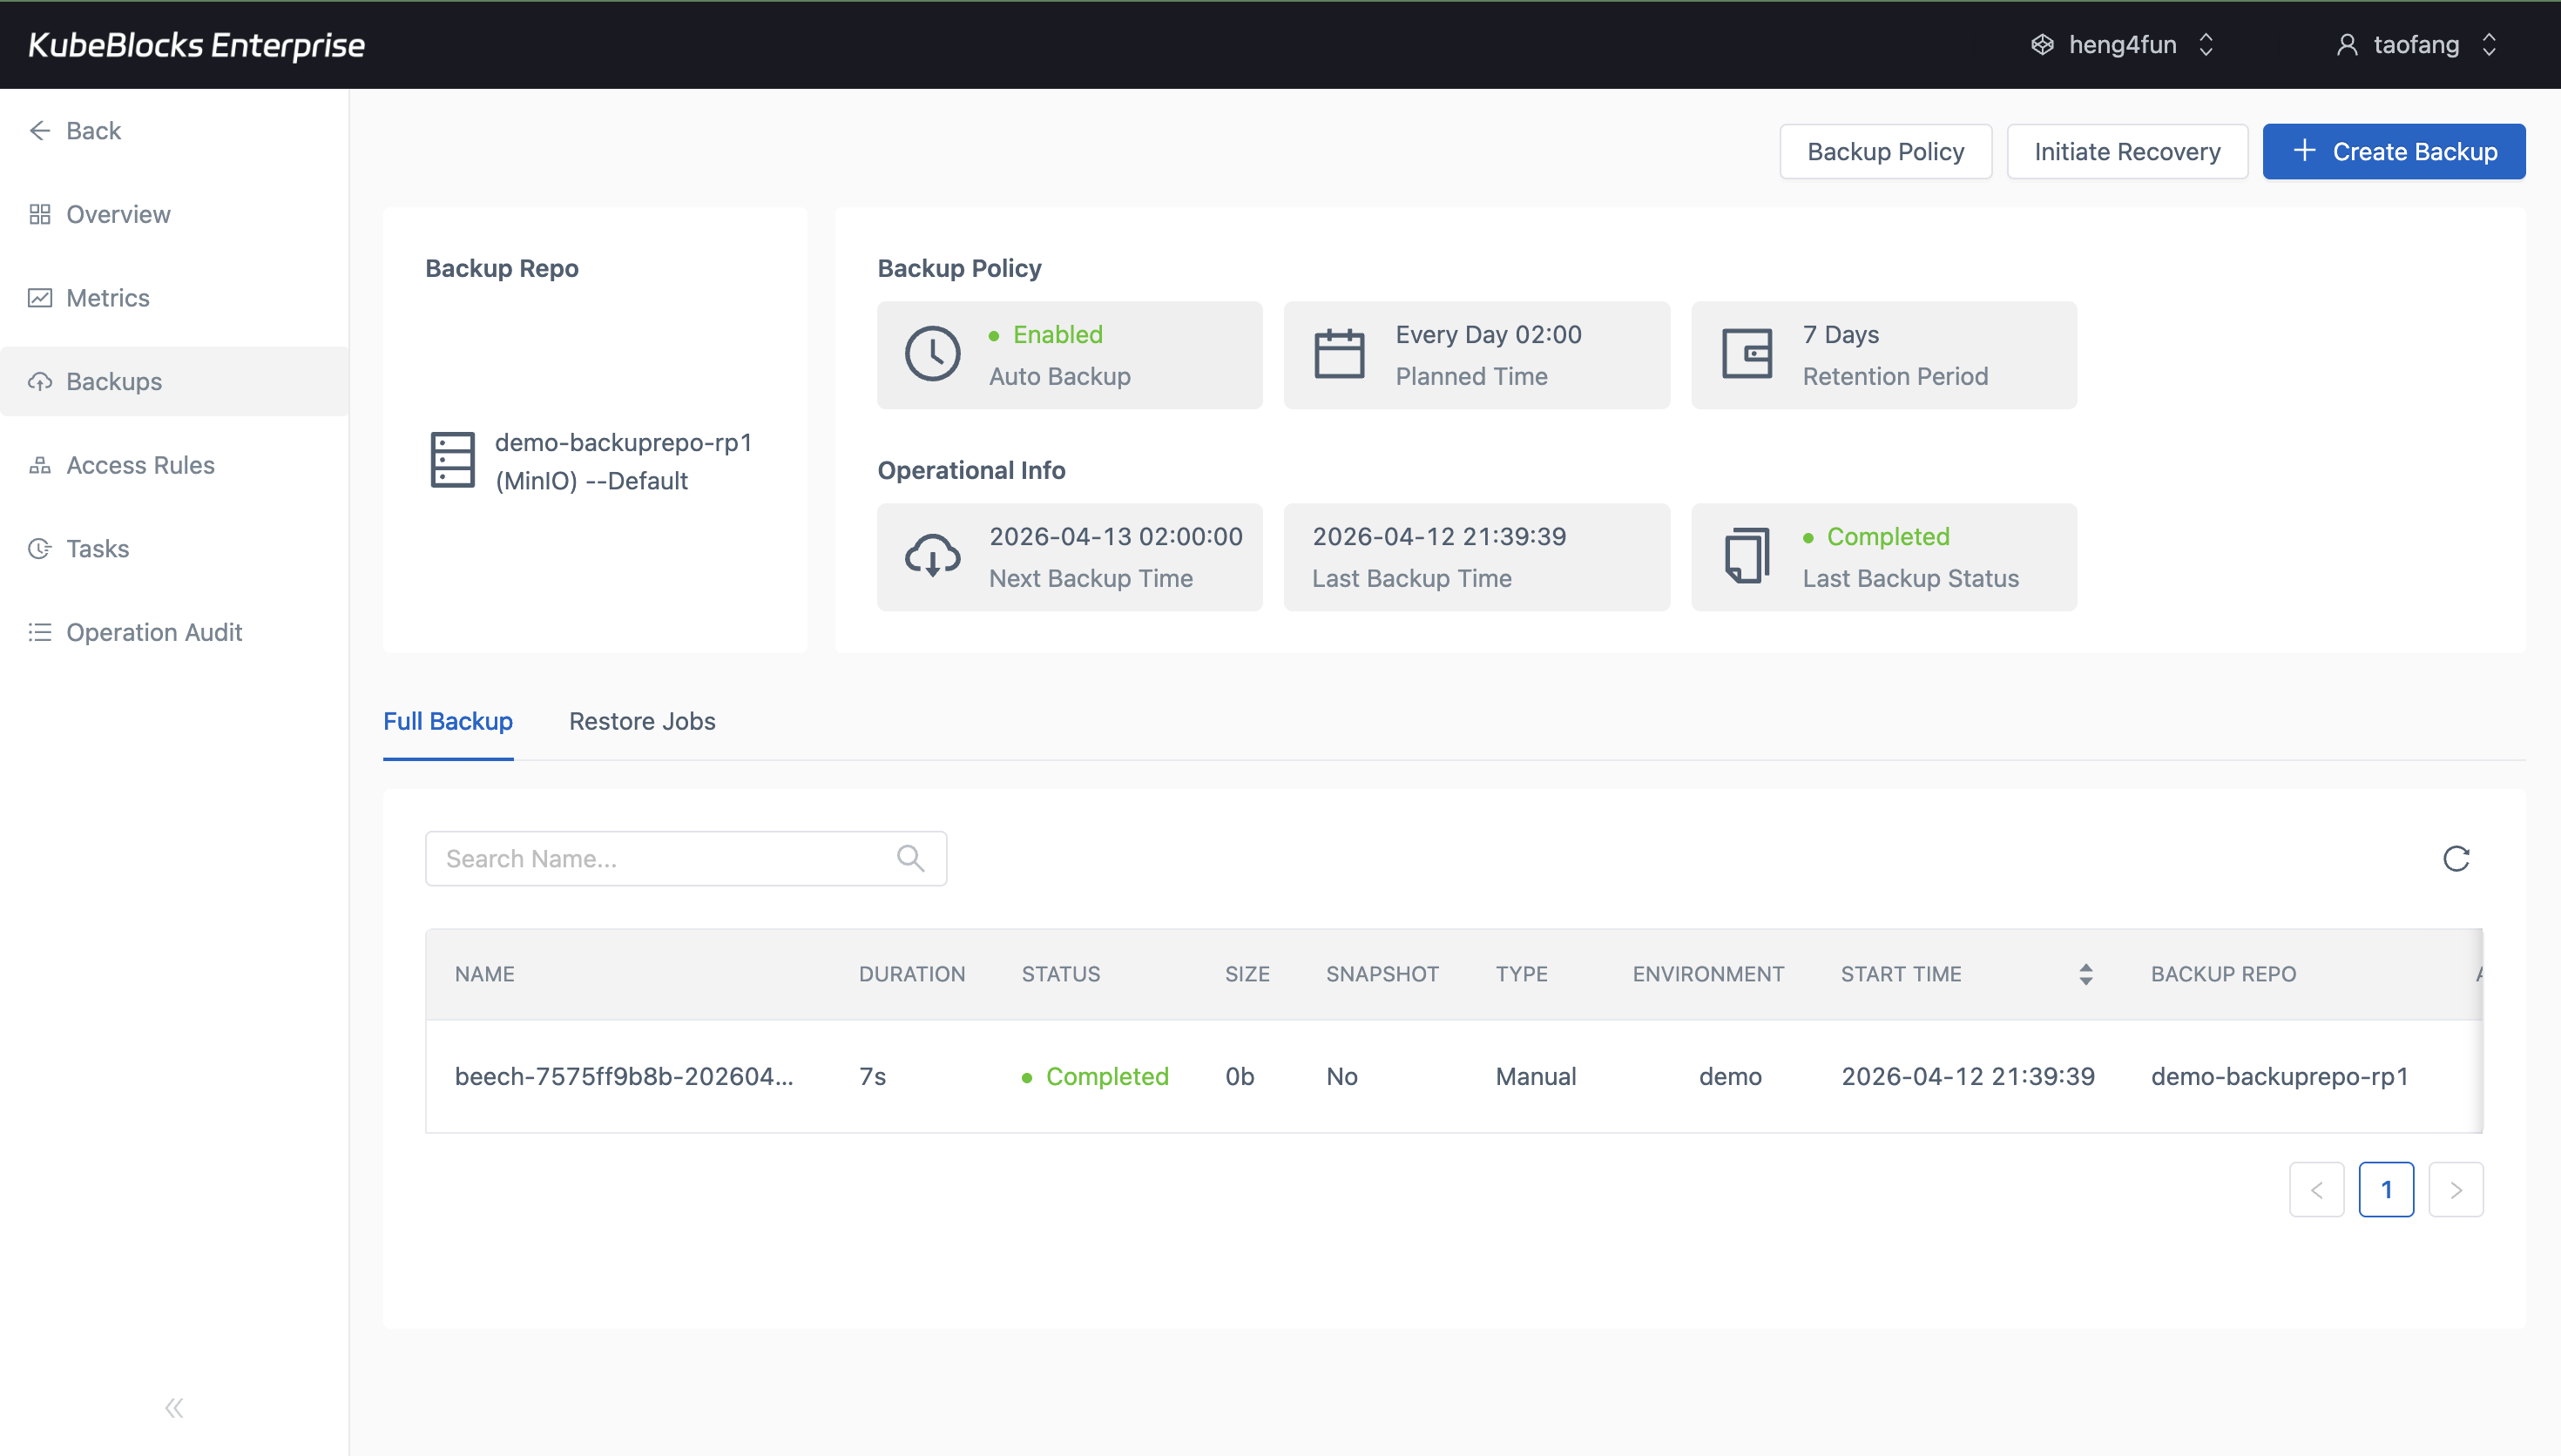Click the Auto Backup clock icon
Image resolution: width=2561 pixels, height=1456 pixels.
pyautogui.click(x=932, y=354)
